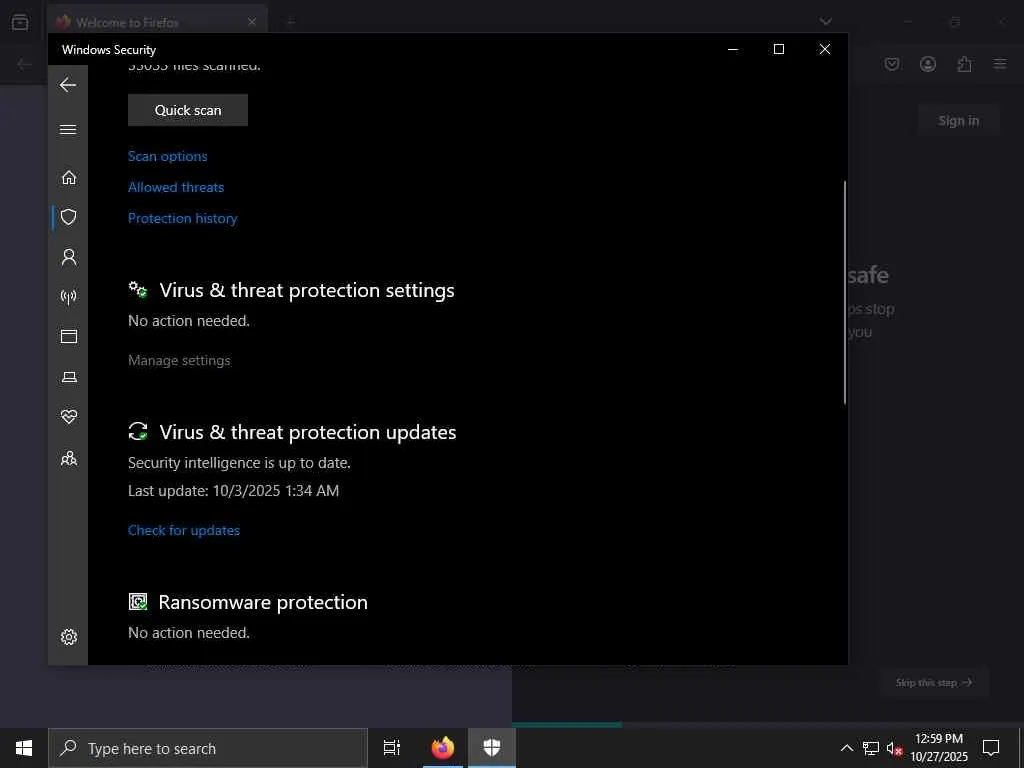Go back with the Windows Security back arrow
Screen dimensions: 1024x768
(x=68, y=85)
